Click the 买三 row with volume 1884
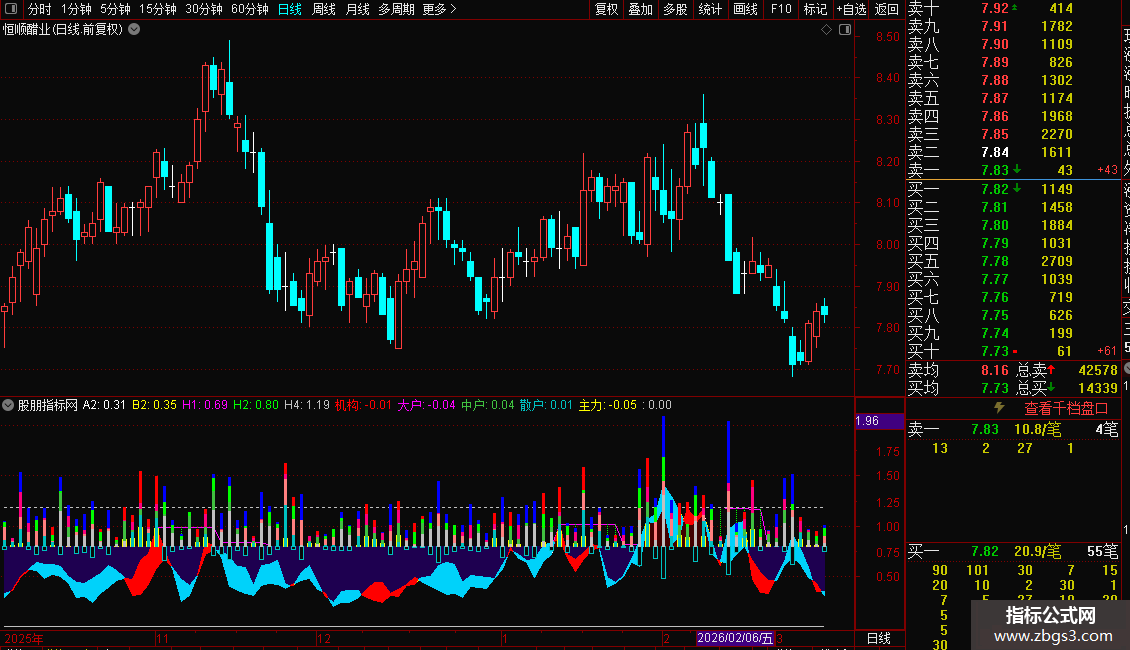 (x=1013, y=225)
